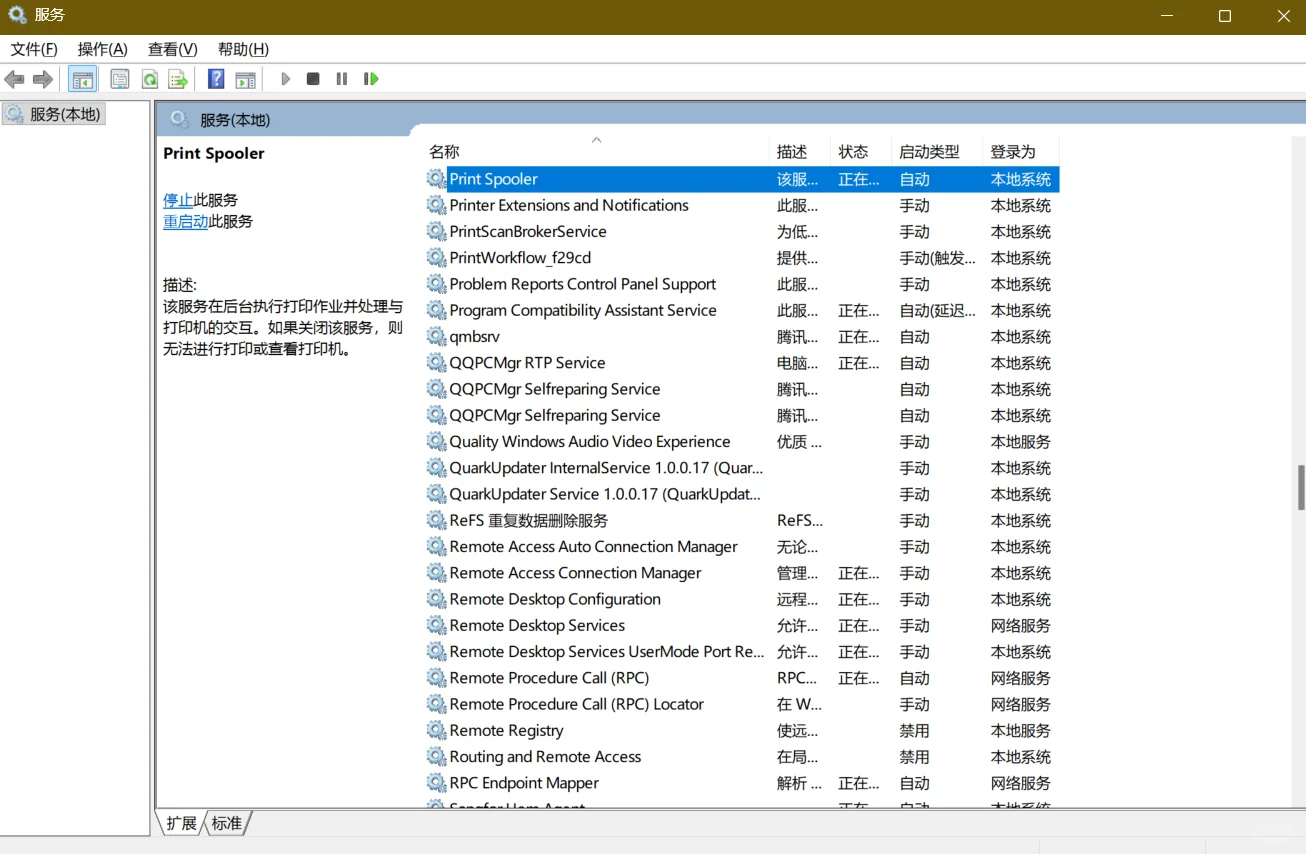Click the 重启动 link to restart Print Spooler

click(185, 221)
